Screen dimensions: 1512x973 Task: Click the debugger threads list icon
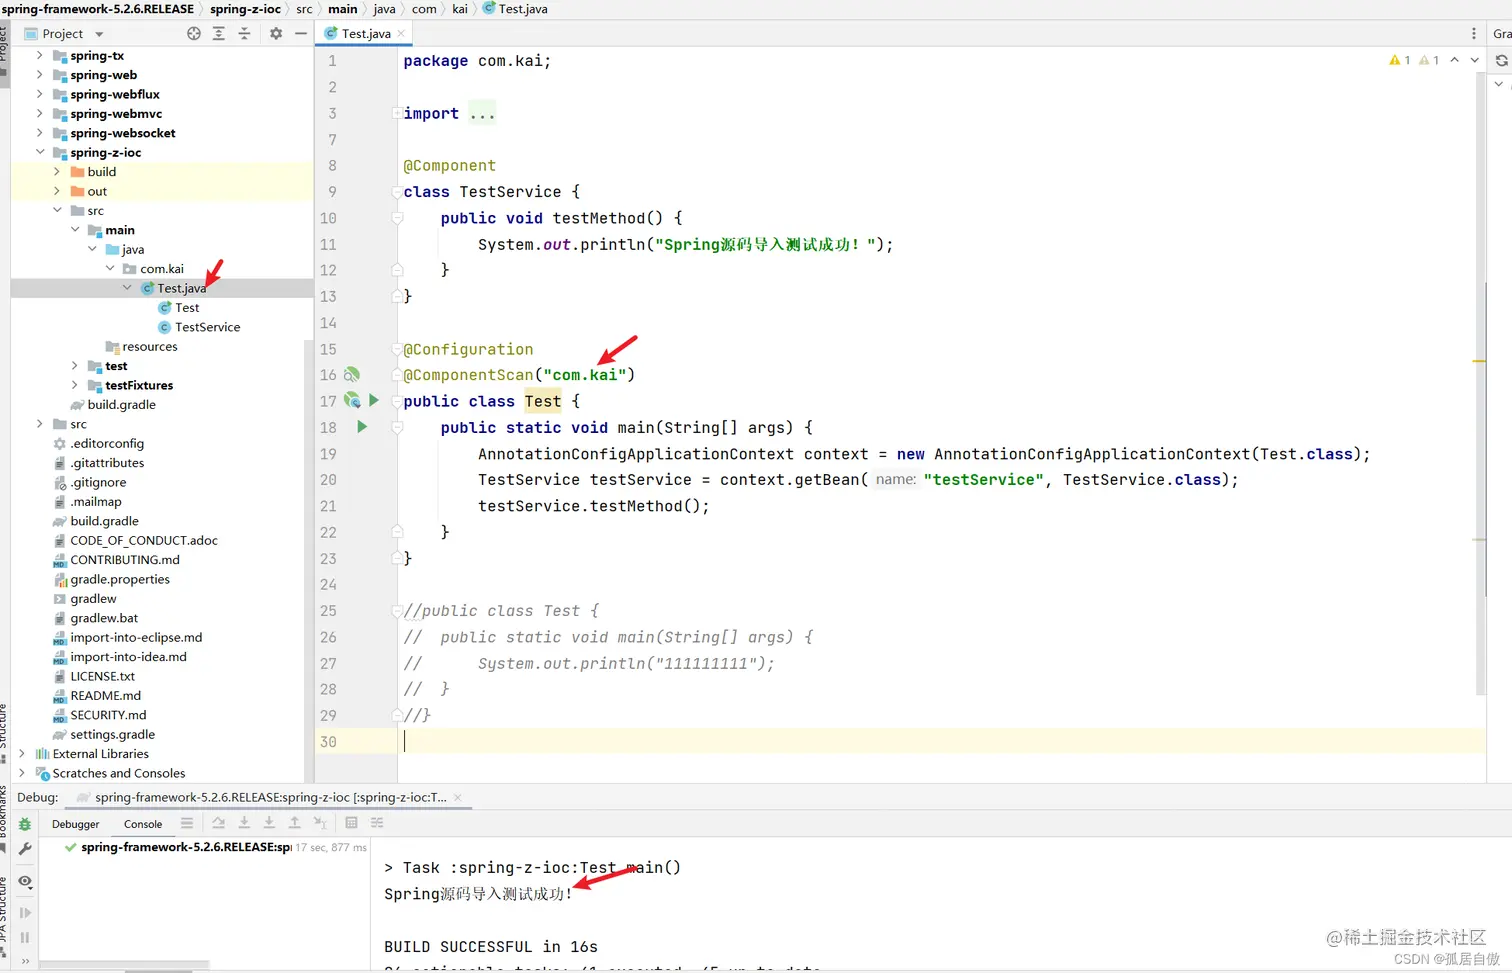[x=187, y=823]
